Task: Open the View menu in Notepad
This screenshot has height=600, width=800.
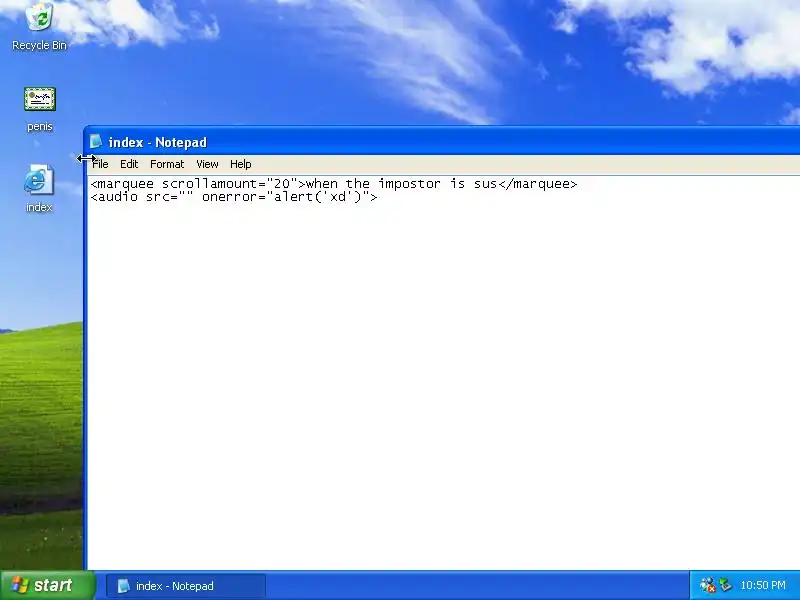Action: (x=207, y=164)
